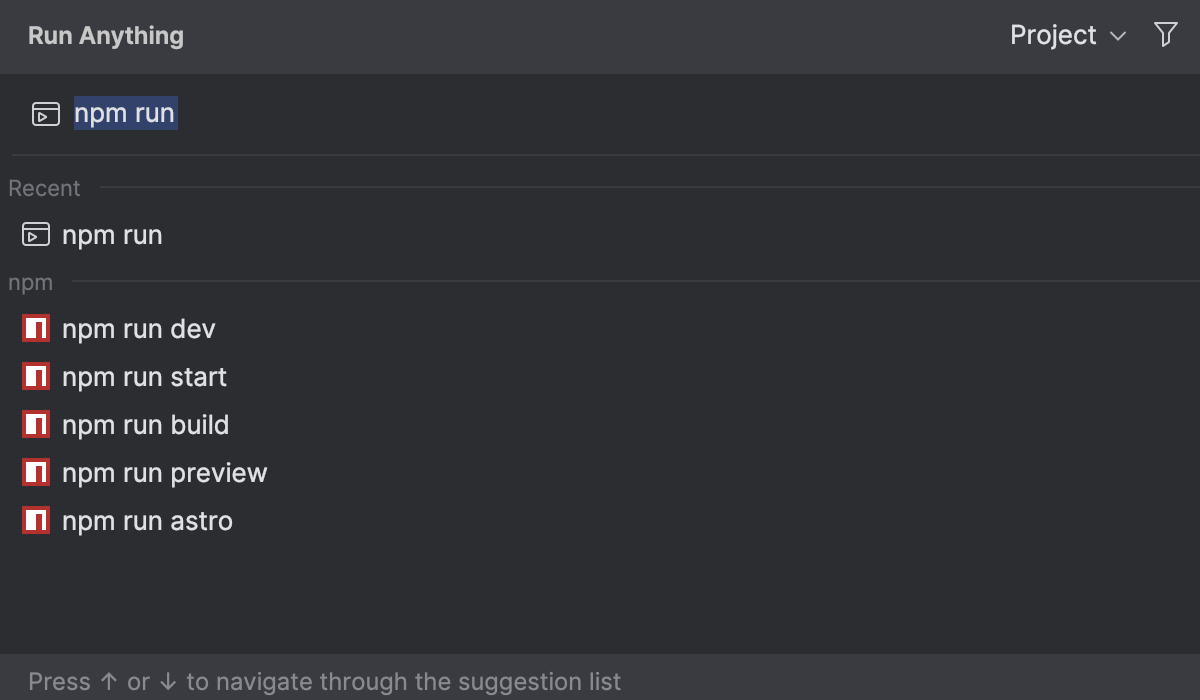Image resolution: width=1200 pixels, height=700 pixels.
Task: Click the npm icon next to 'npm run start'
Action: click(x=35, y=376)
